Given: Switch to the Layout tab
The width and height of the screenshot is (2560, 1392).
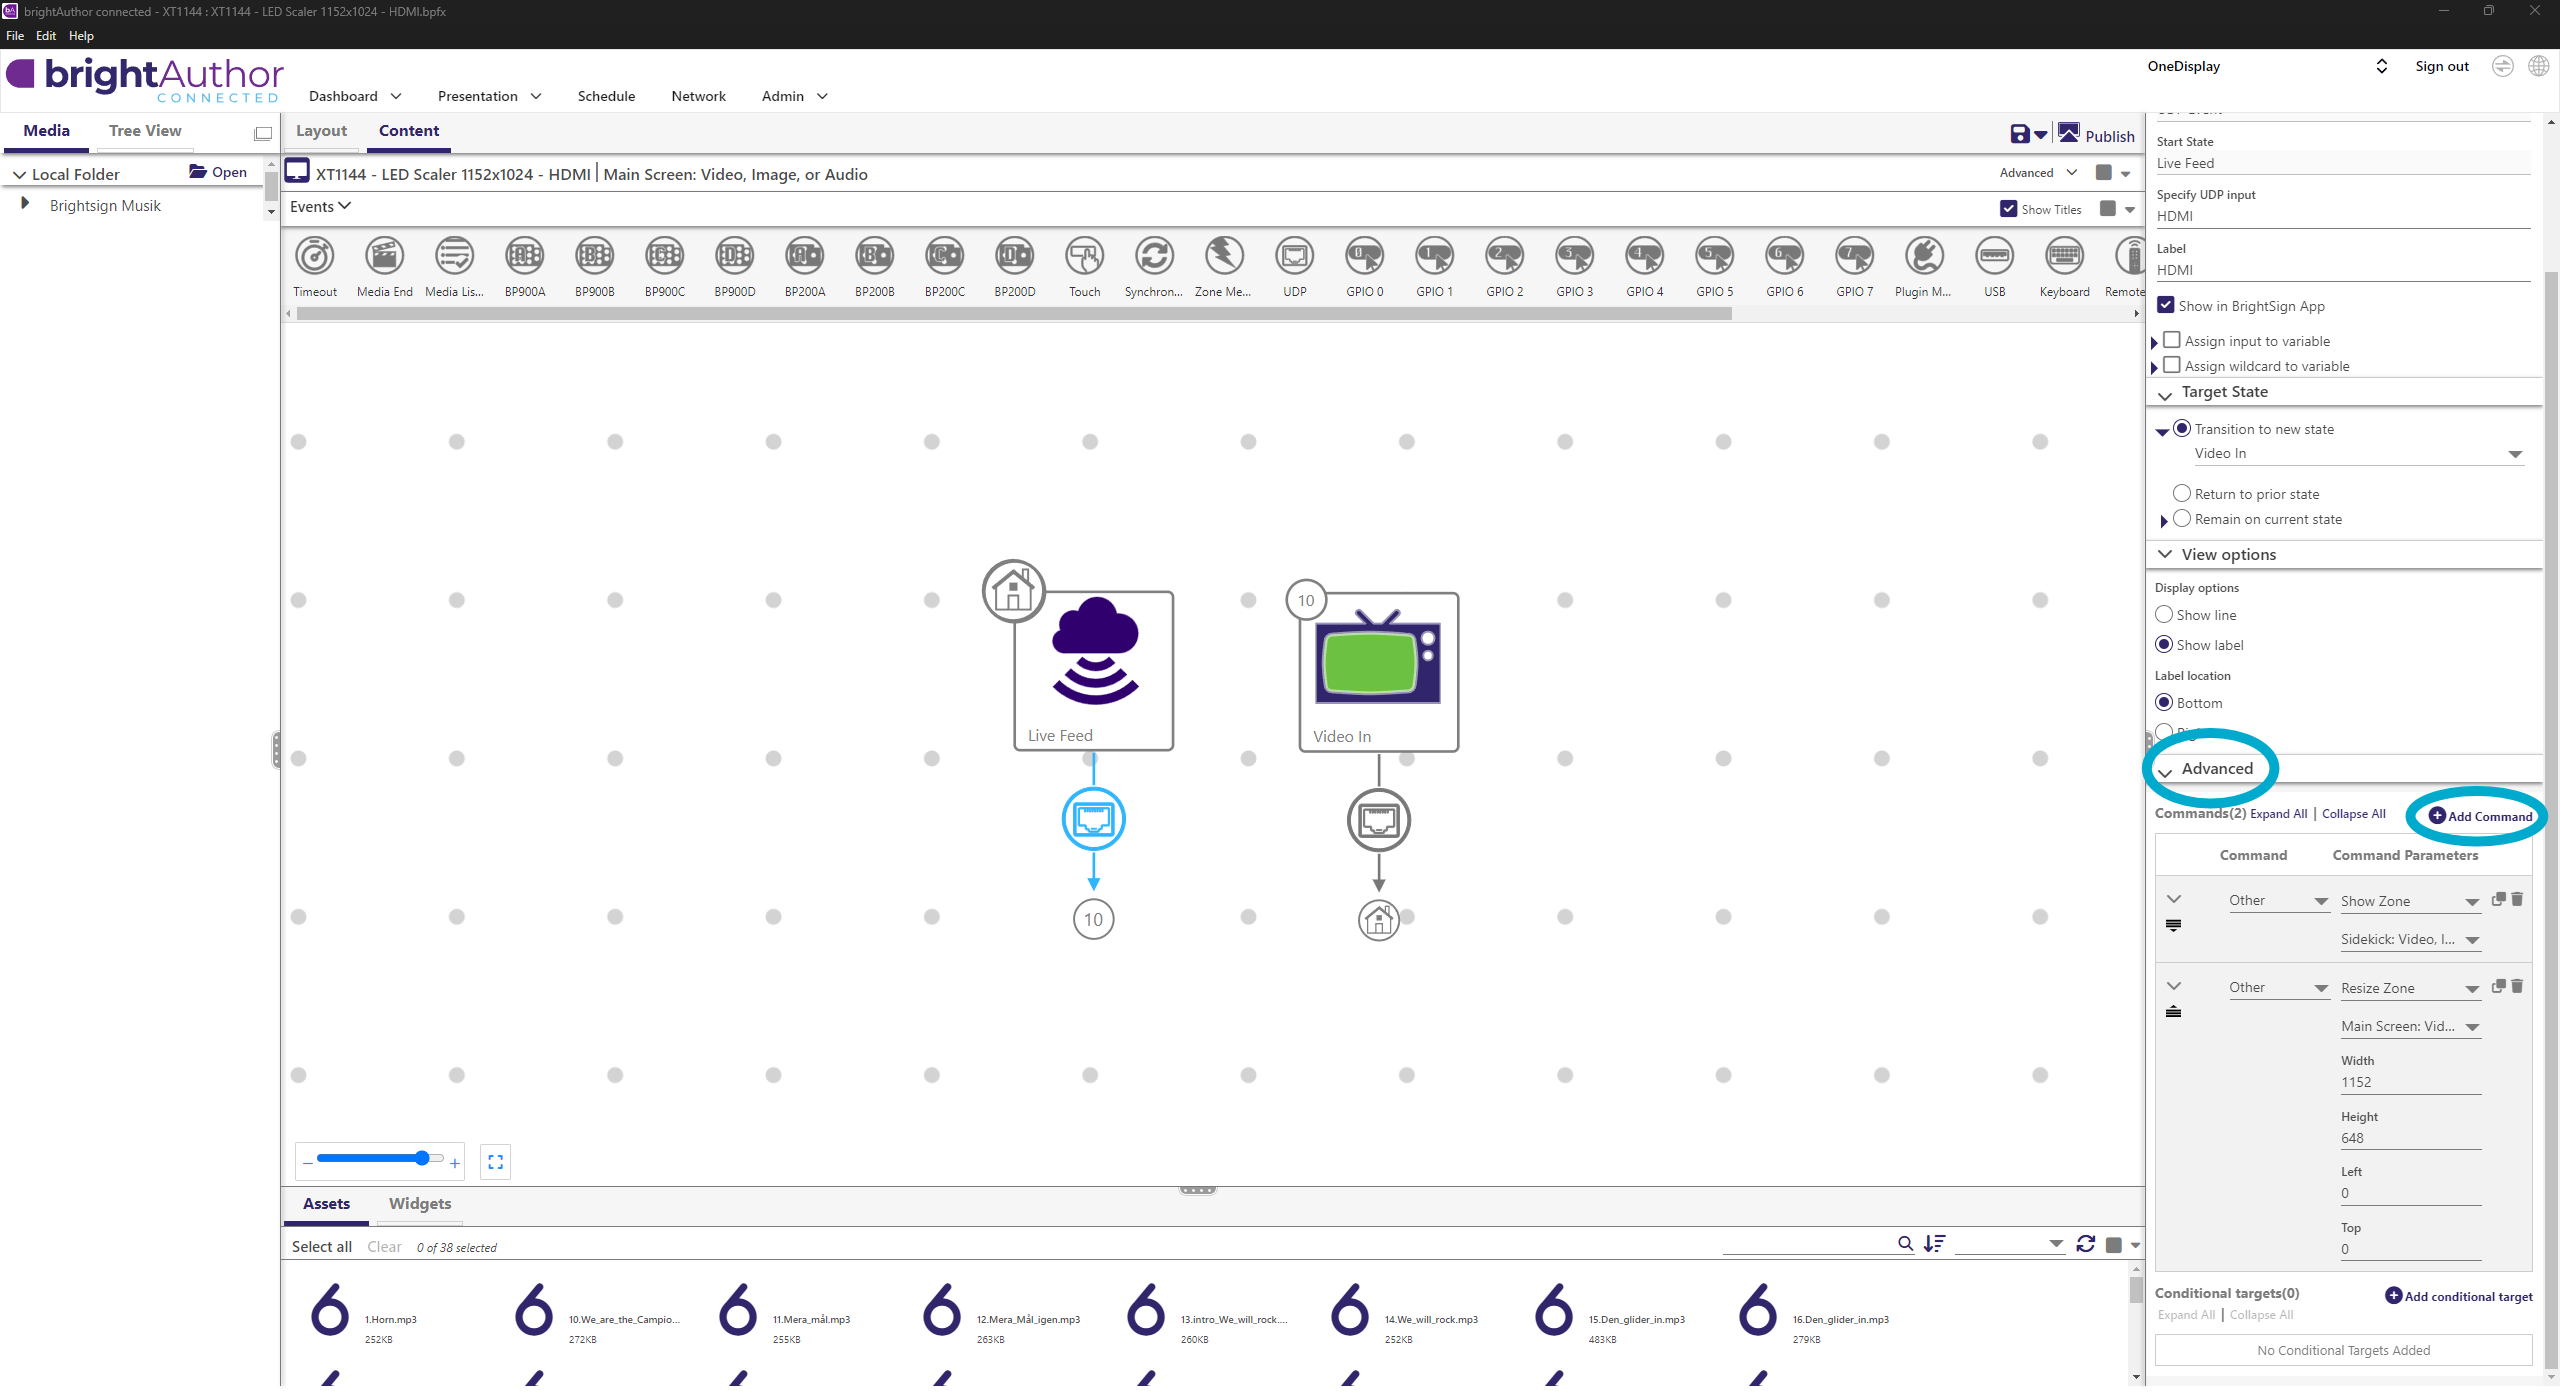Looking at the screenshot, I should [x=321, y=131].
